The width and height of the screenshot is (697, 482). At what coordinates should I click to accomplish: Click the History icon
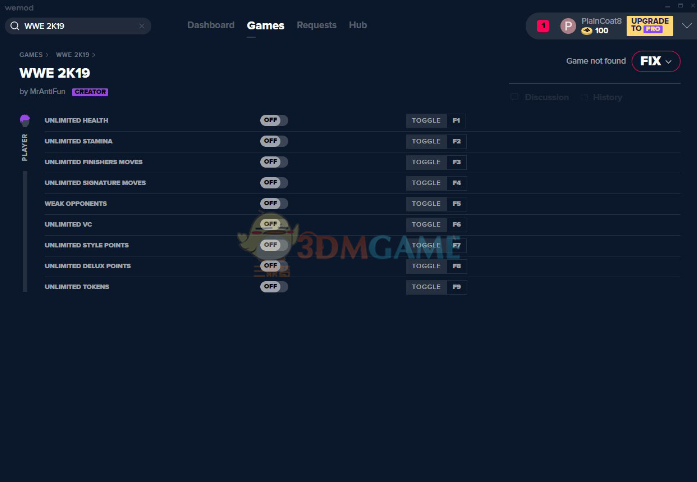click(584, 97)
